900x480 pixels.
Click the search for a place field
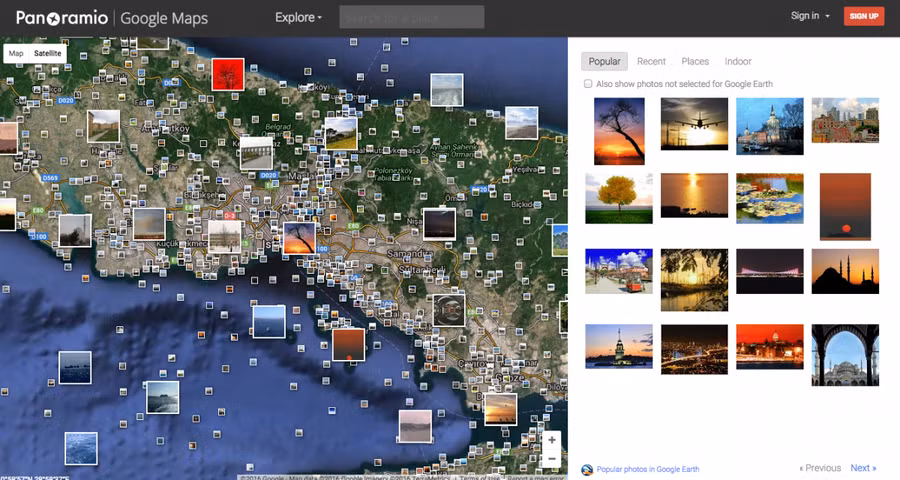411,17
